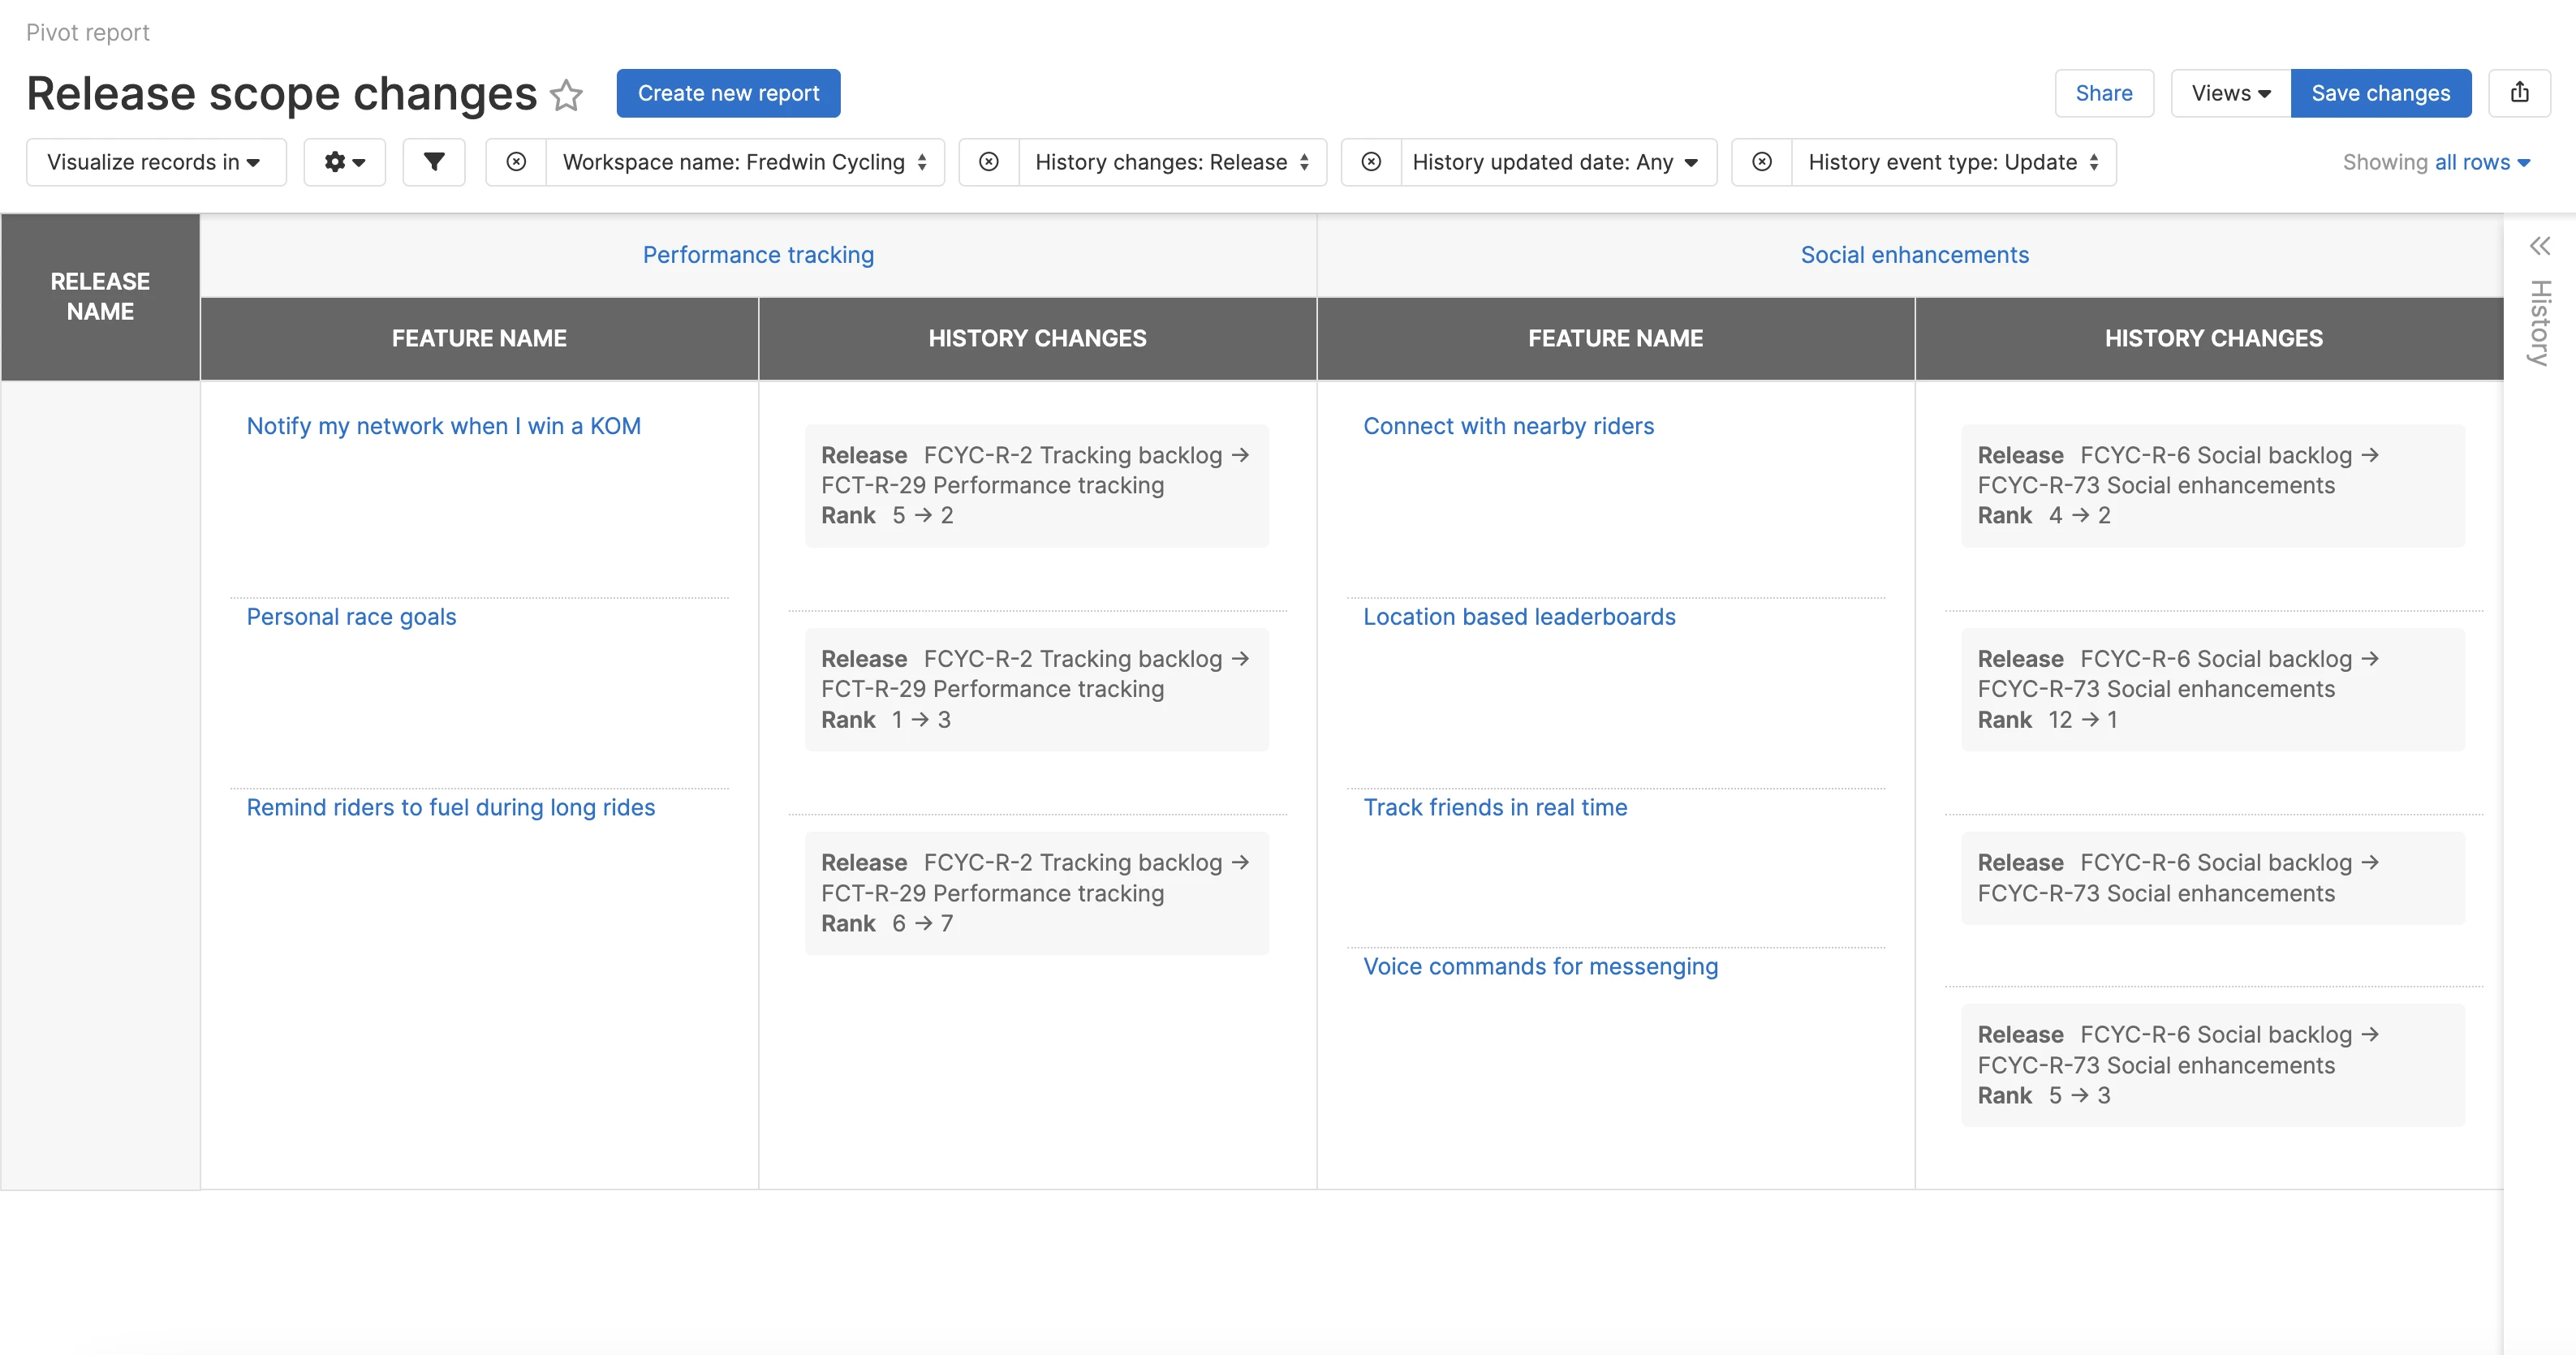Open the gear settings menu
2576x1355 pixels.
coord(344,162)
